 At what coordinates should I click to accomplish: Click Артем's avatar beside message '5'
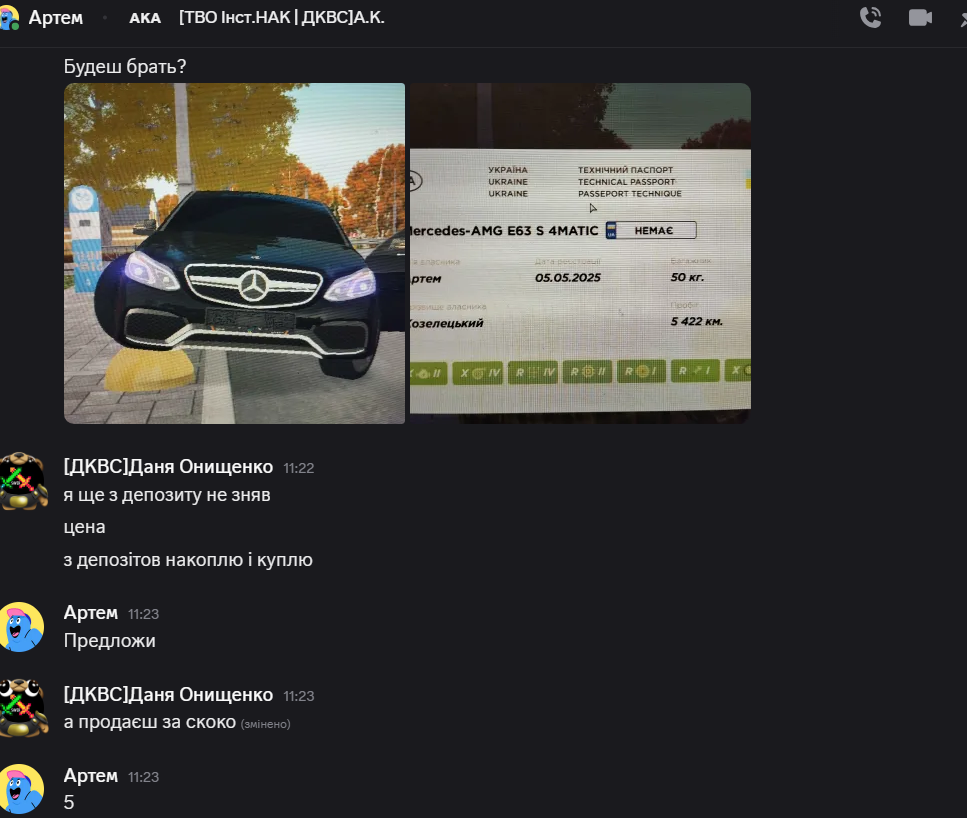[x=21, y=790]
